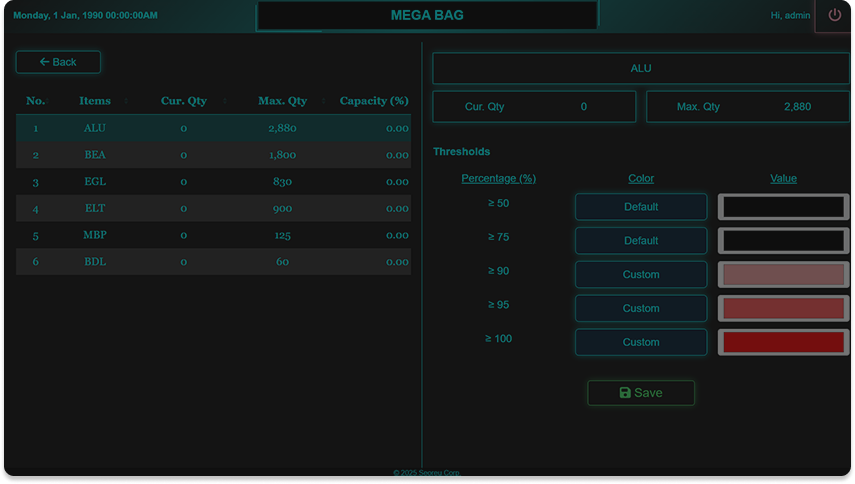Viewport: 855px width, 484px height.
Task: Pick the ≥ 90 threshold color swatch
Action: (783, 275)
